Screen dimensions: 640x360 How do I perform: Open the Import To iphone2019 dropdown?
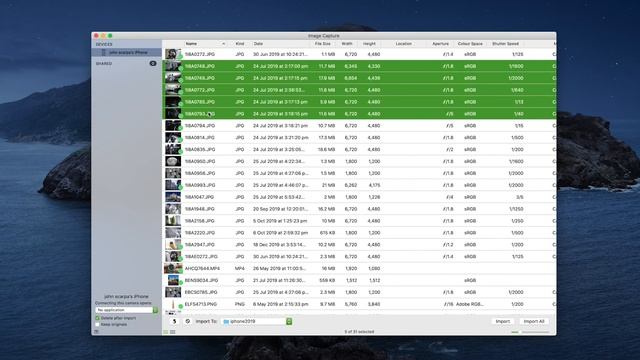click(257, 322)
